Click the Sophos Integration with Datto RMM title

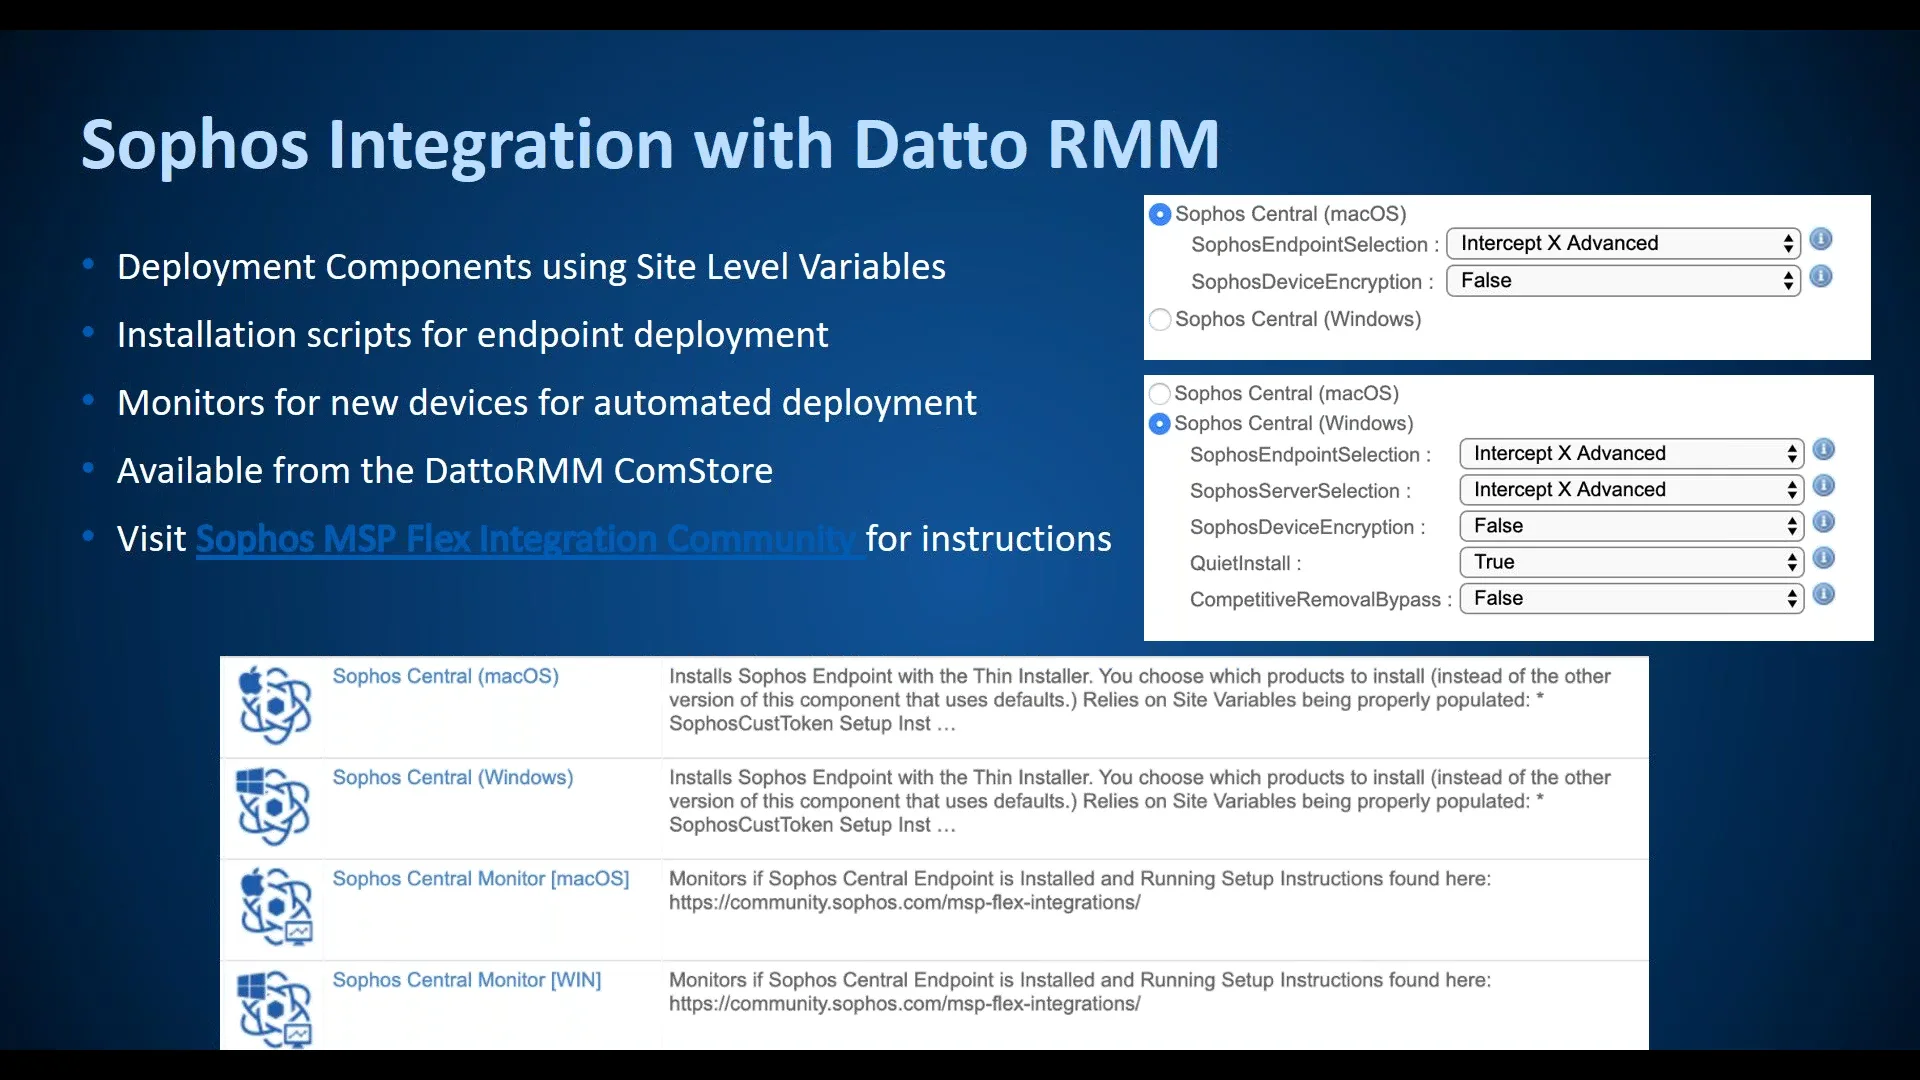click(650, 144)
